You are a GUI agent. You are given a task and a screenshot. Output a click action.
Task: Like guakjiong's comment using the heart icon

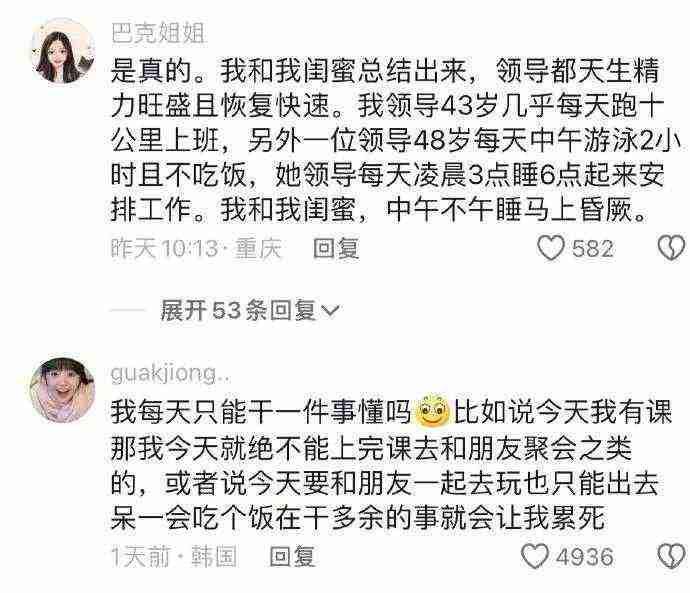[x=535, y=556]
